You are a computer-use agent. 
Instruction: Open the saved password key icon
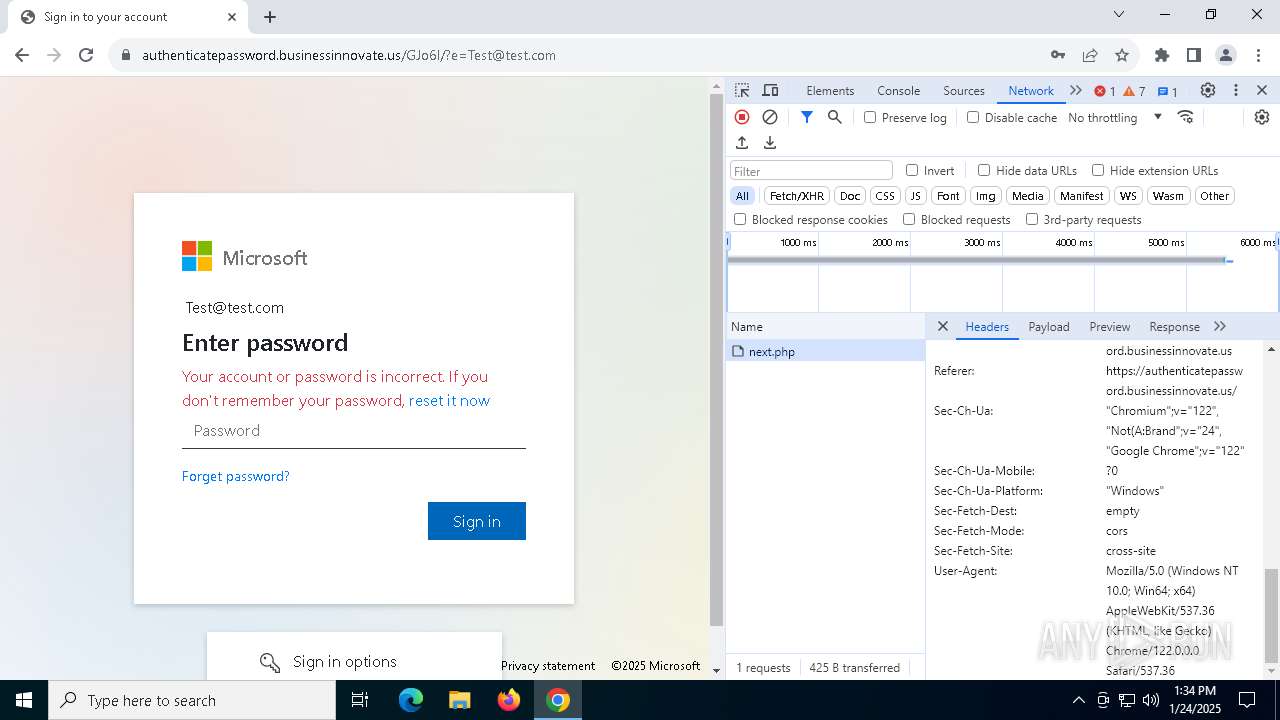(1058, 55)
